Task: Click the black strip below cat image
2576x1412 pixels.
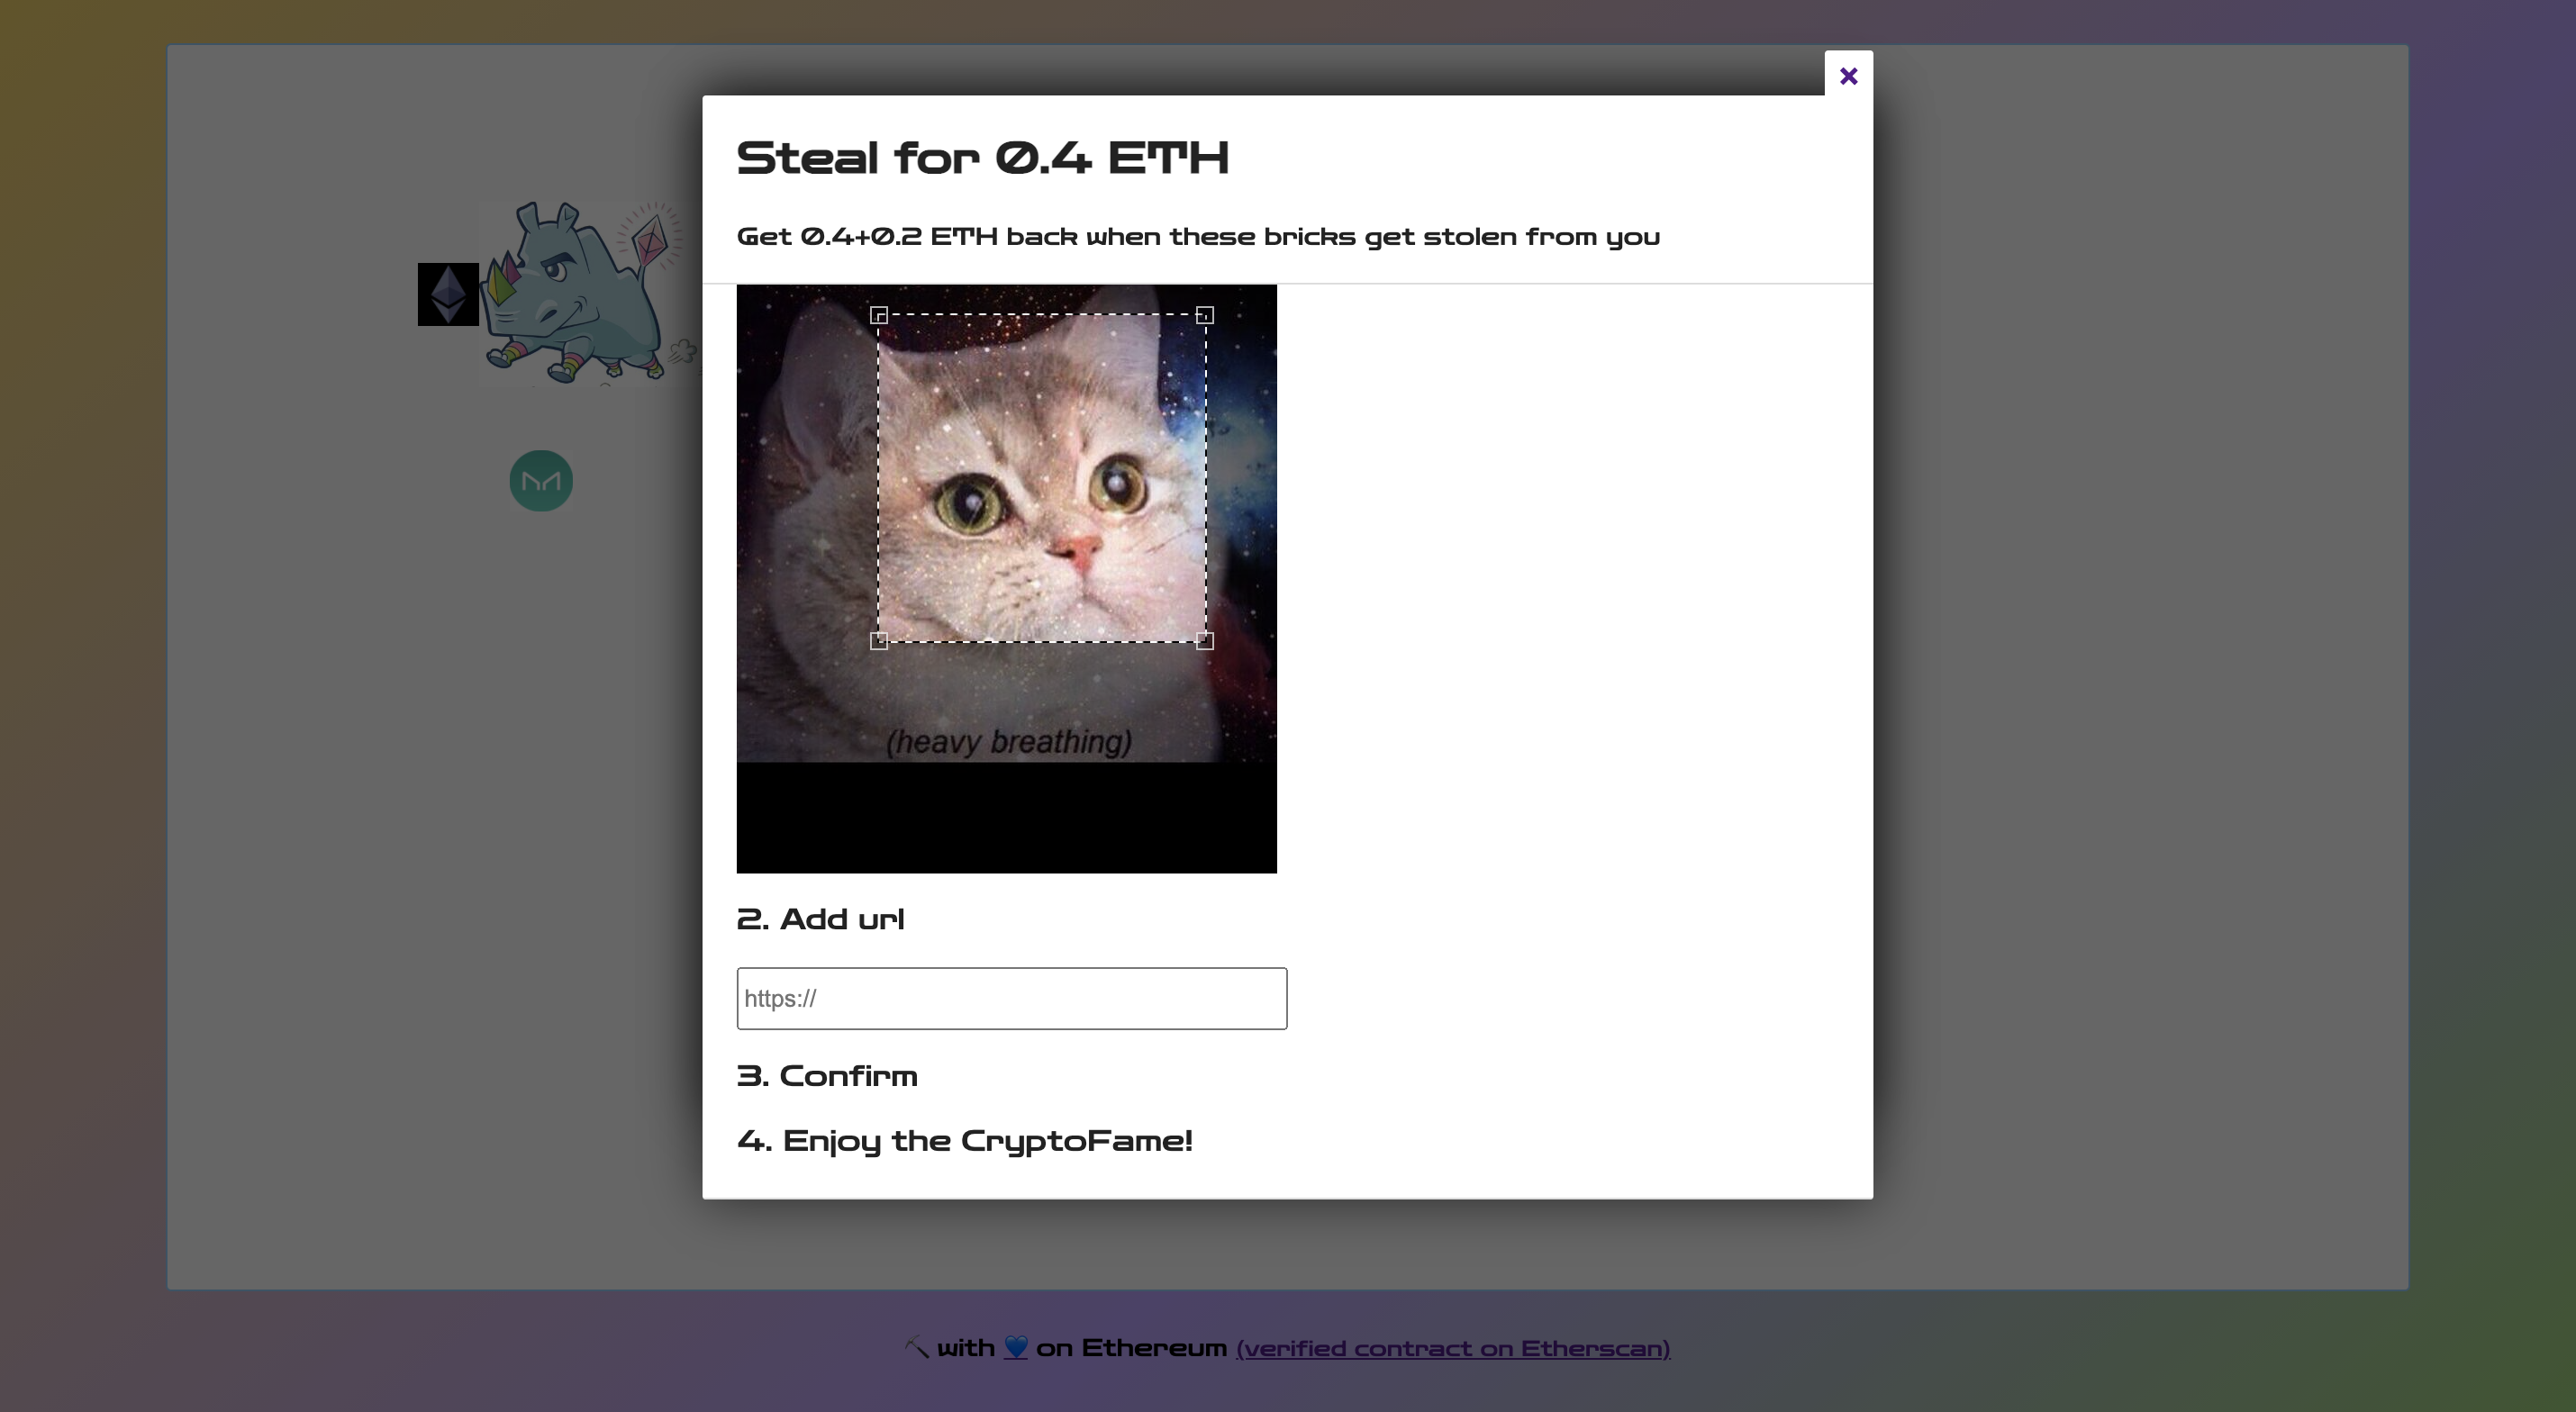Action: 1006,817
